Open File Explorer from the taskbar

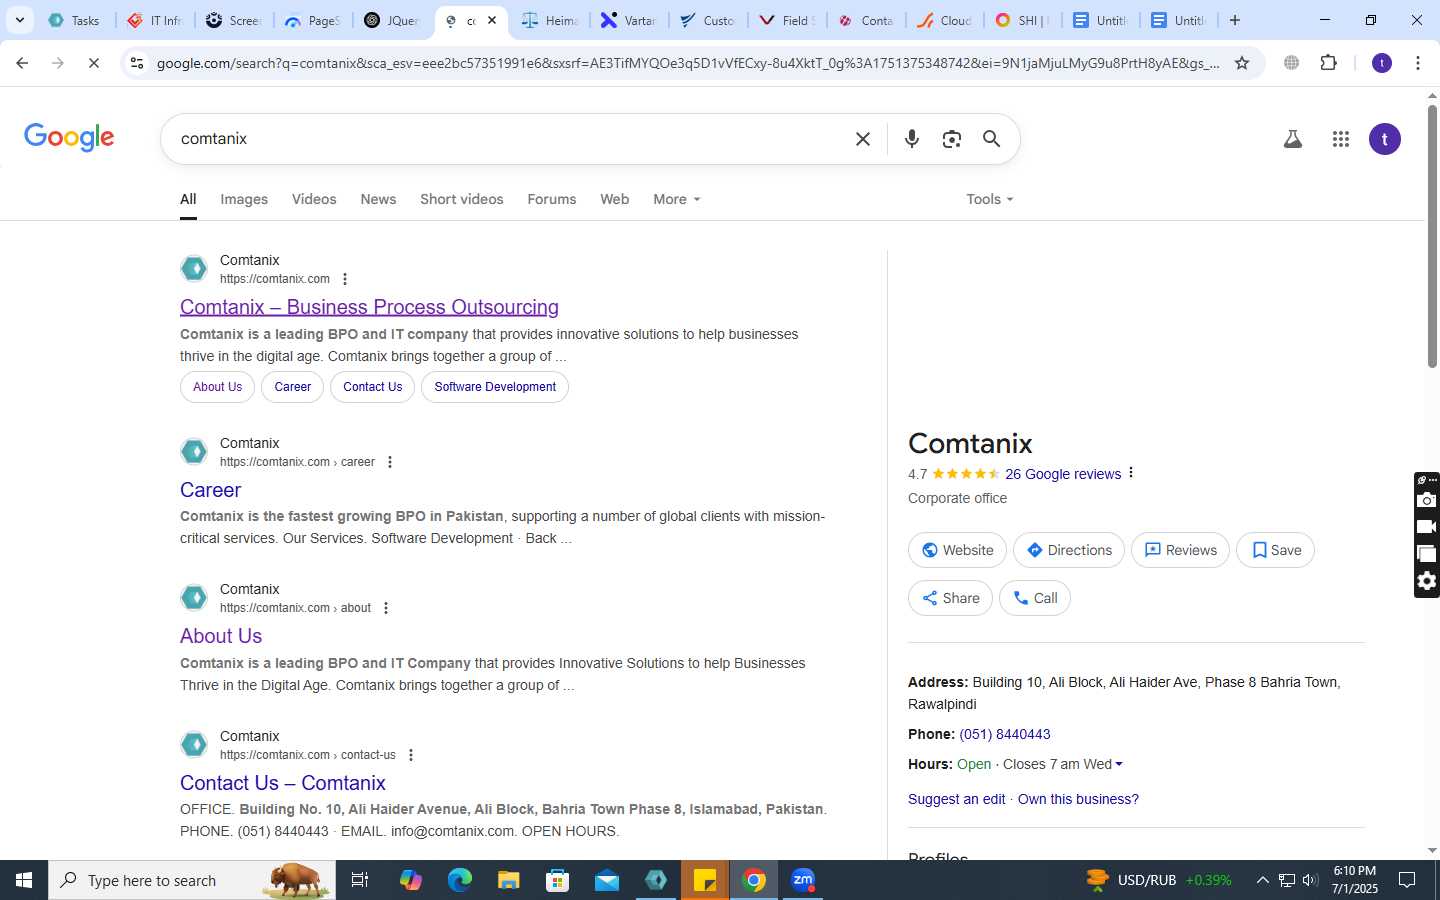pyautogui.click(x=509, y=880)
